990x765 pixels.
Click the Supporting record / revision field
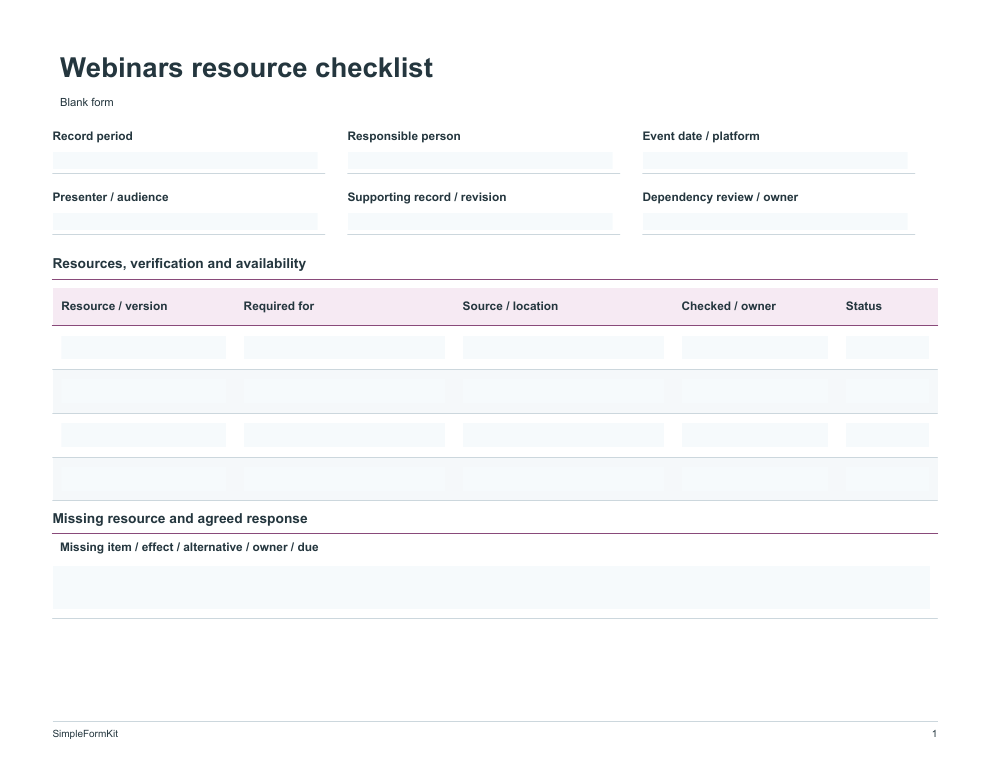(480, 222)
